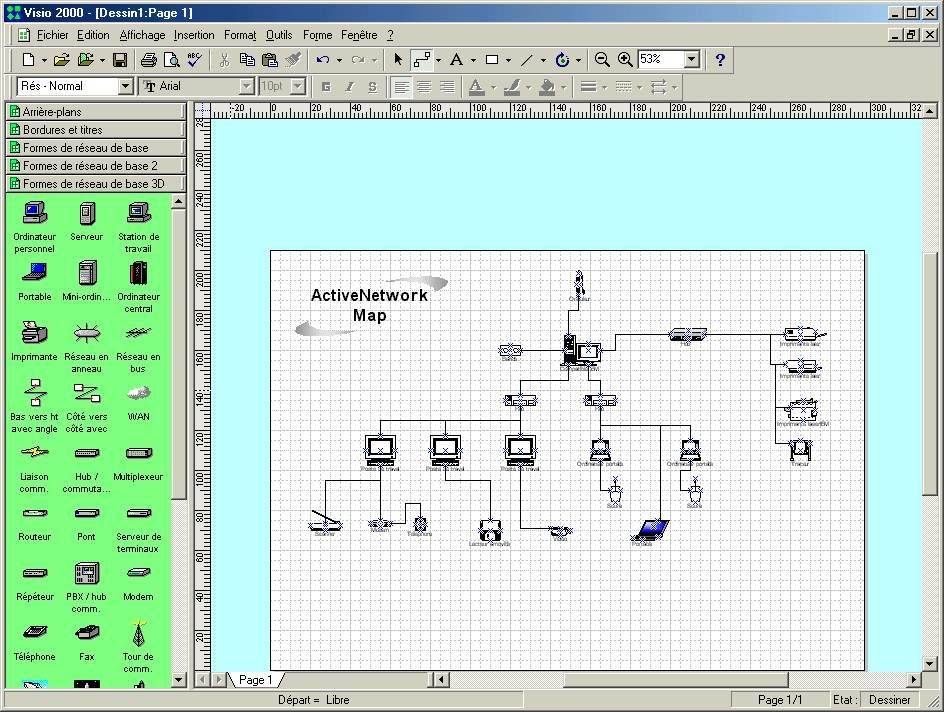The width and height of the screenshot is (944, 712).
Task: Open the Format menu
Action: pos(240,35)
